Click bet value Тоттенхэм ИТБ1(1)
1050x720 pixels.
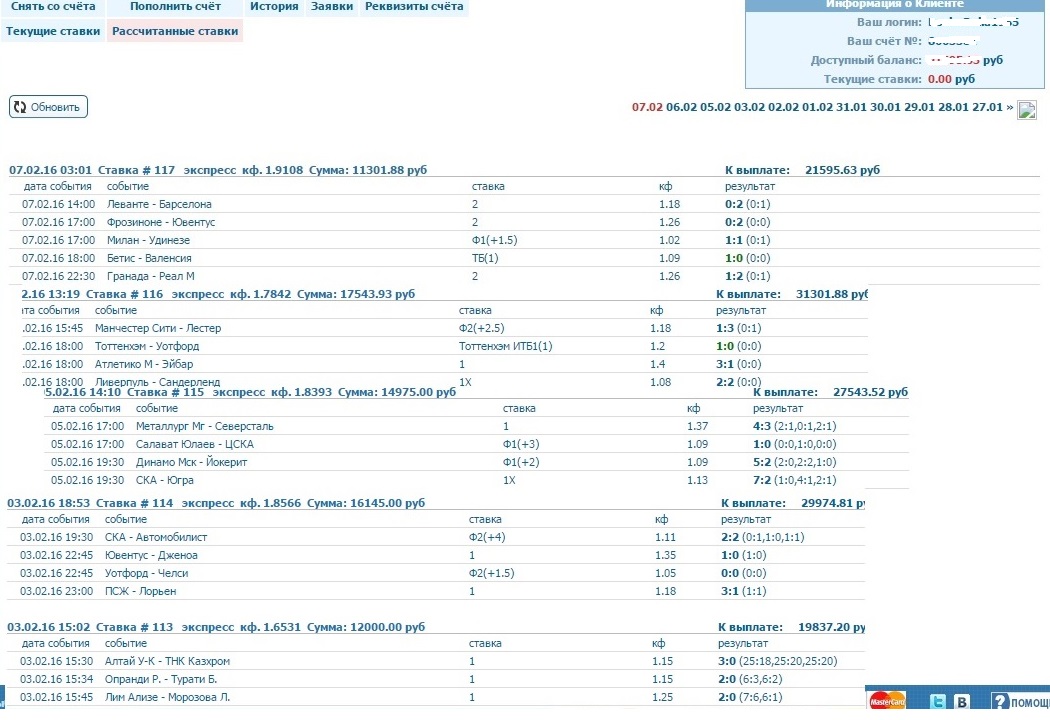pyautogui.click(x=505, y=346)
